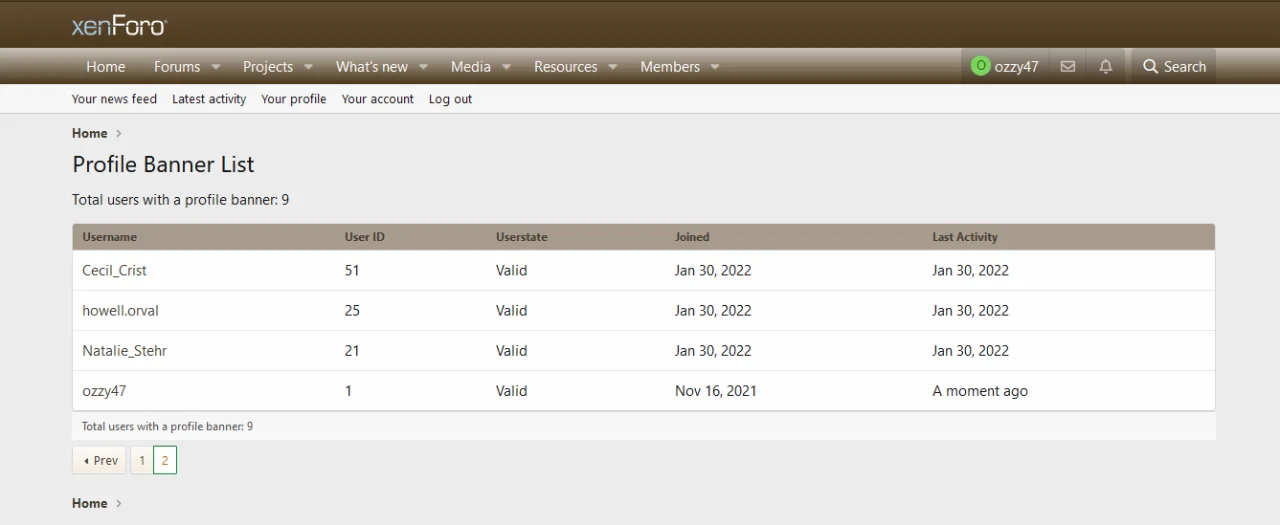Click the Search magnifier button
Image resolution: width=1280 pixels, height=525 pixels.
point(1174,67)
